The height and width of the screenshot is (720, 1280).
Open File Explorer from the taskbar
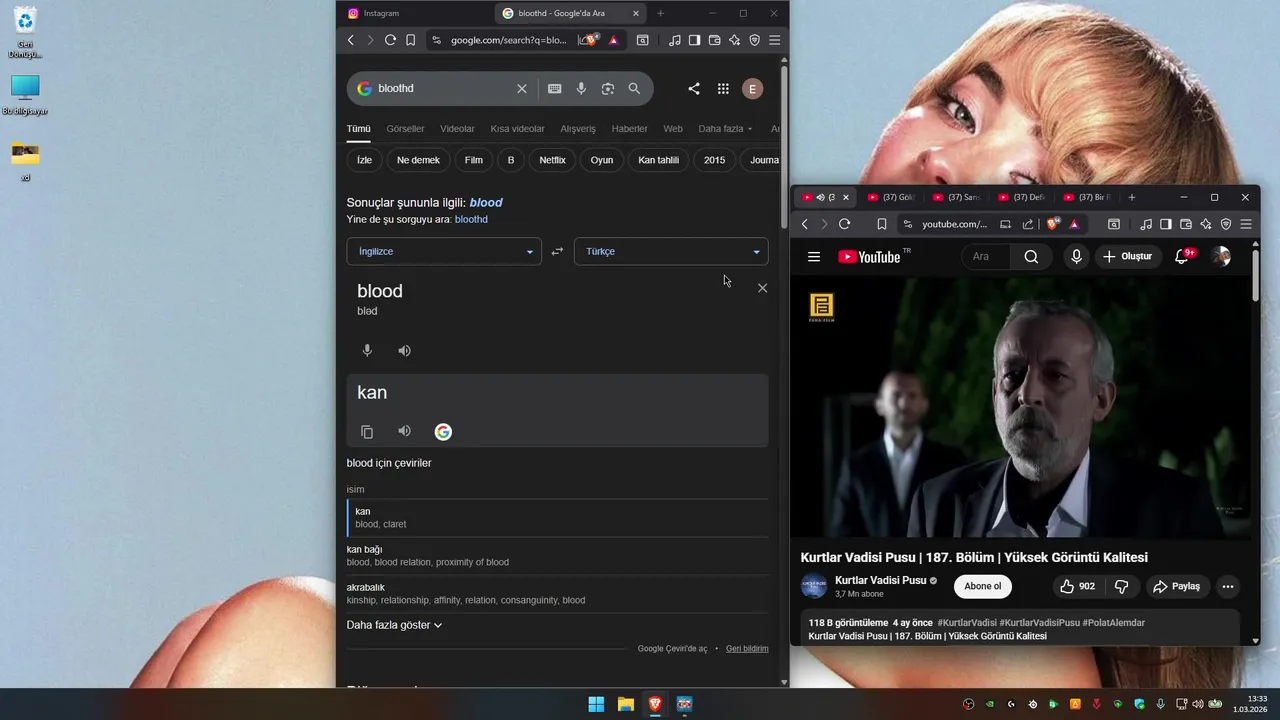(625, 704)
